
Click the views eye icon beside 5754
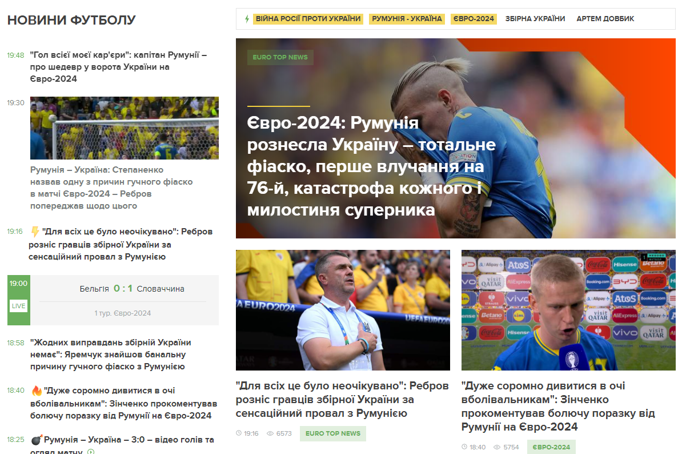coord(497,447)
